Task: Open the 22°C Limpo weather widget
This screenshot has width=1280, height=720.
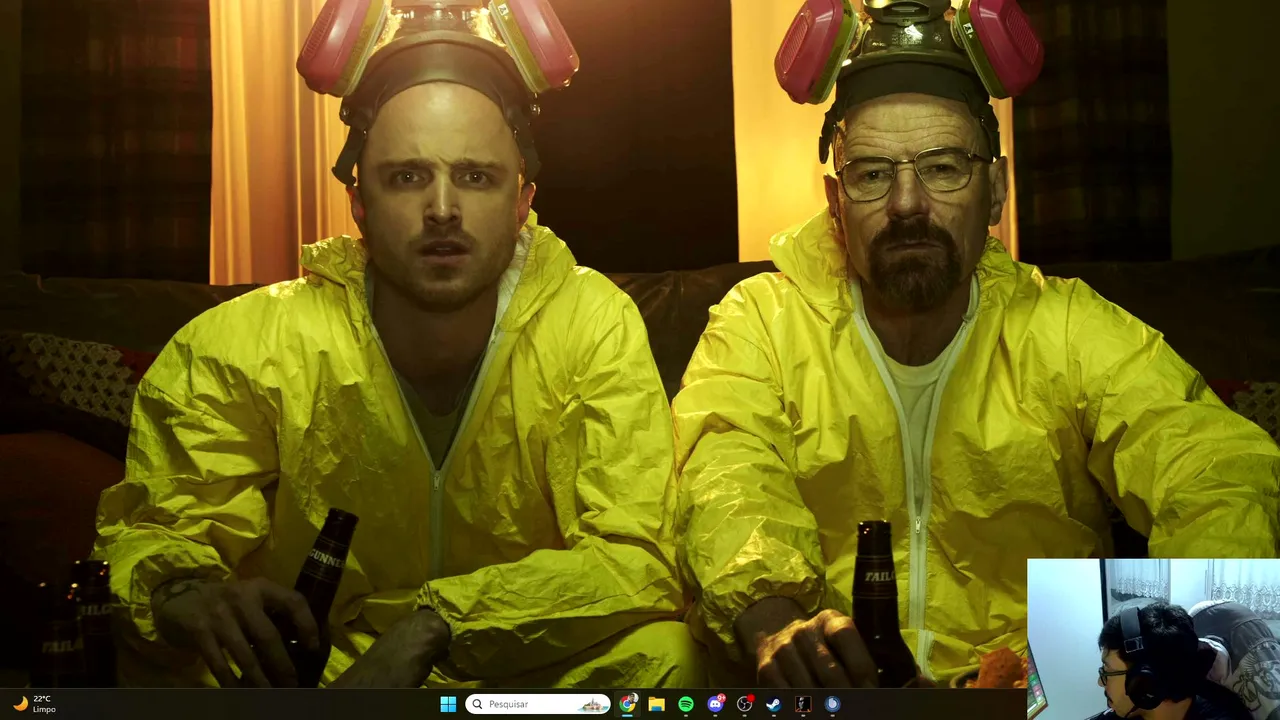Action: (x=33, y=704)
